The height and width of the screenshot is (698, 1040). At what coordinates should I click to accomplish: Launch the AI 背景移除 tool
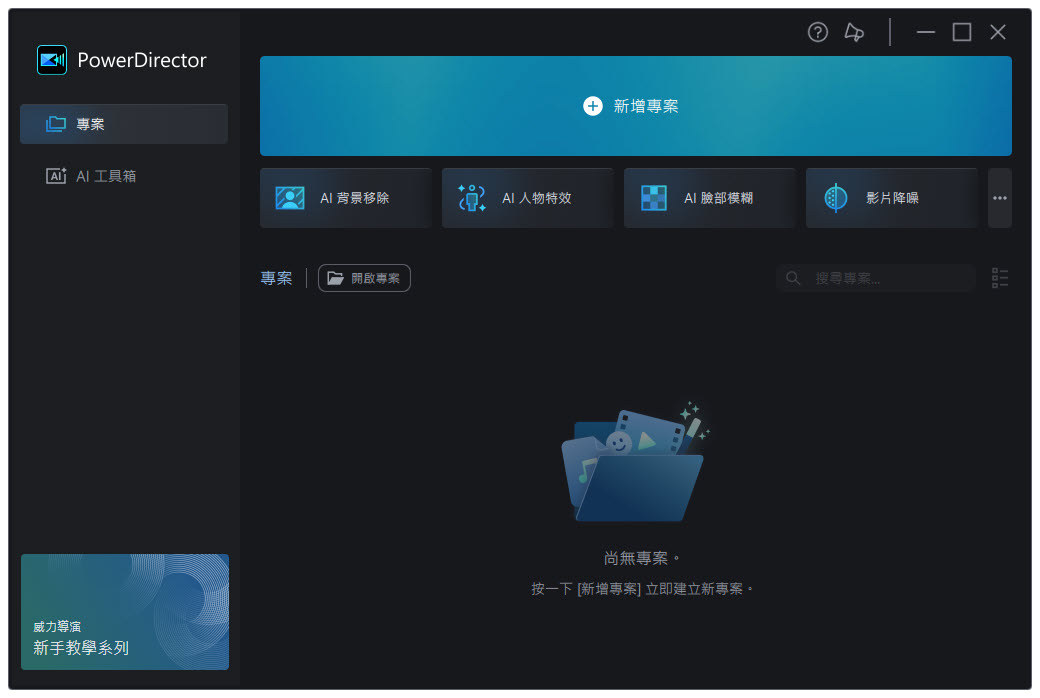click(346, 198)
